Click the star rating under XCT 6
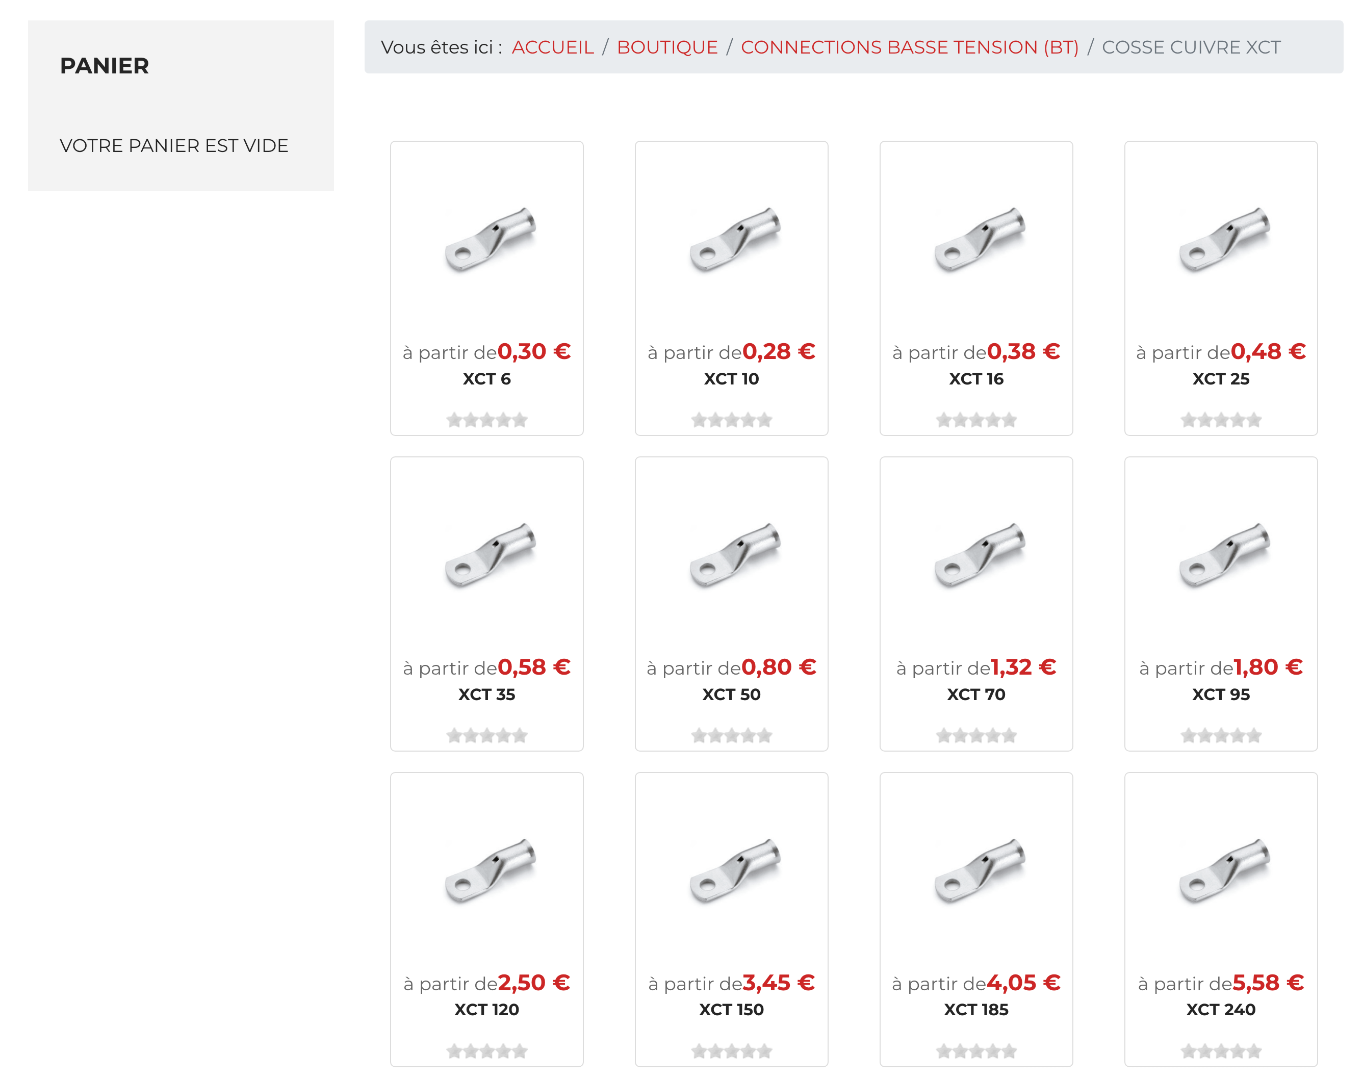The image size is (1364, 1080). 487,420
